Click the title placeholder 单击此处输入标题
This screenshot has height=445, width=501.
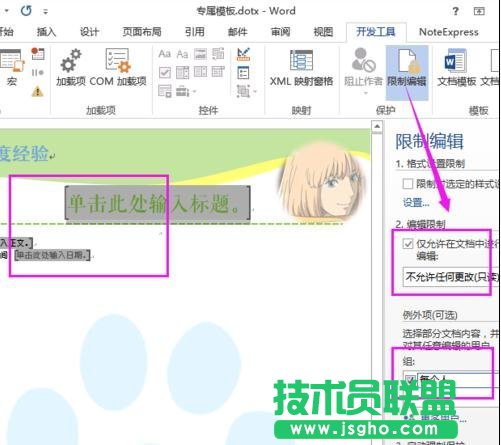click(x=157, y=203)
